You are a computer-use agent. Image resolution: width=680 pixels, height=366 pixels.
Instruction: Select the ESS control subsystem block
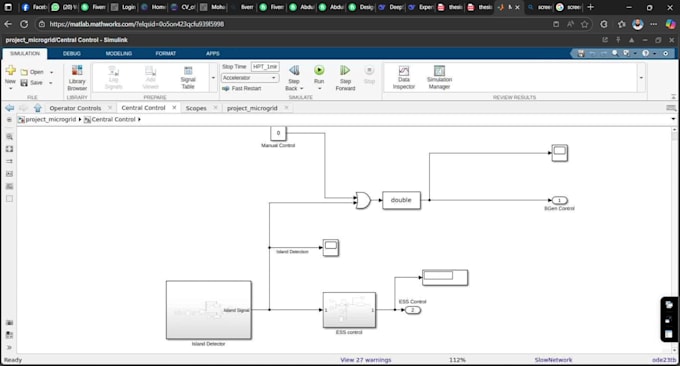(x=349, y=310)
